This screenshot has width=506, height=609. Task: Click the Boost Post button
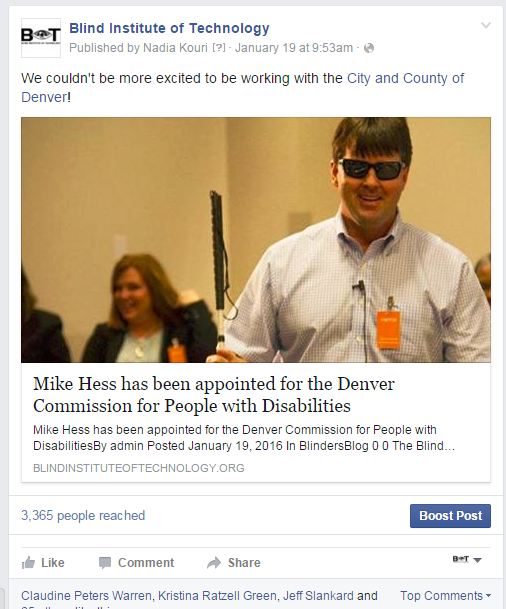[x=450, y=516]
